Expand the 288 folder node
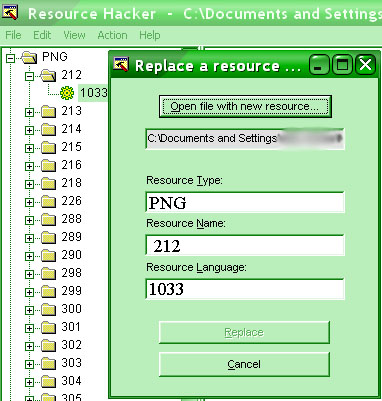Screen dimensions: 382x401 click(29, 220)
